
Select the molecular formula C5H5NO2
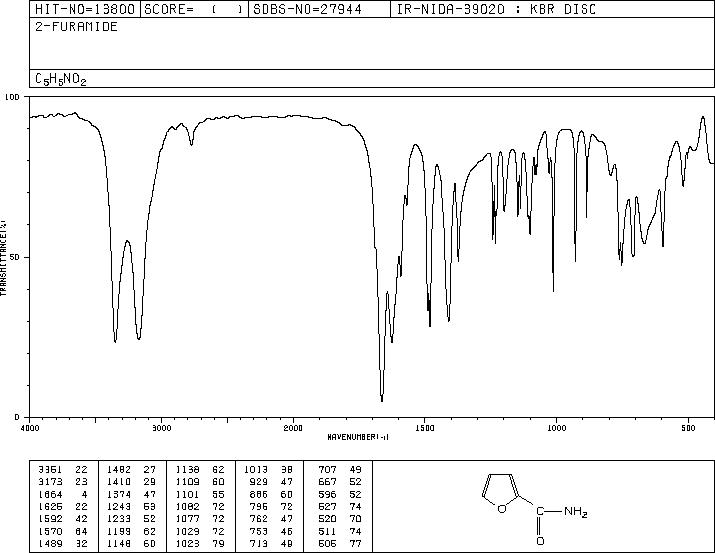tap(61, 79)
